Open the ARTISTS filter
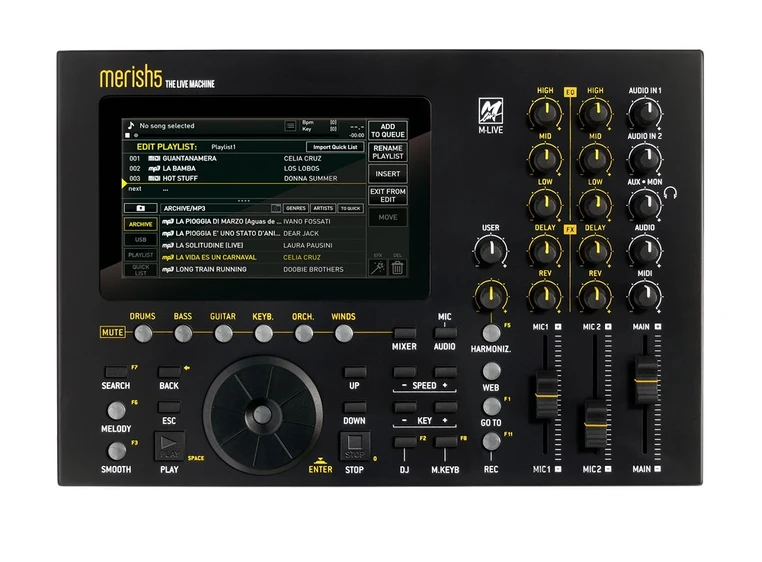Viewport: 762px width, 562px height. [323, 208]
